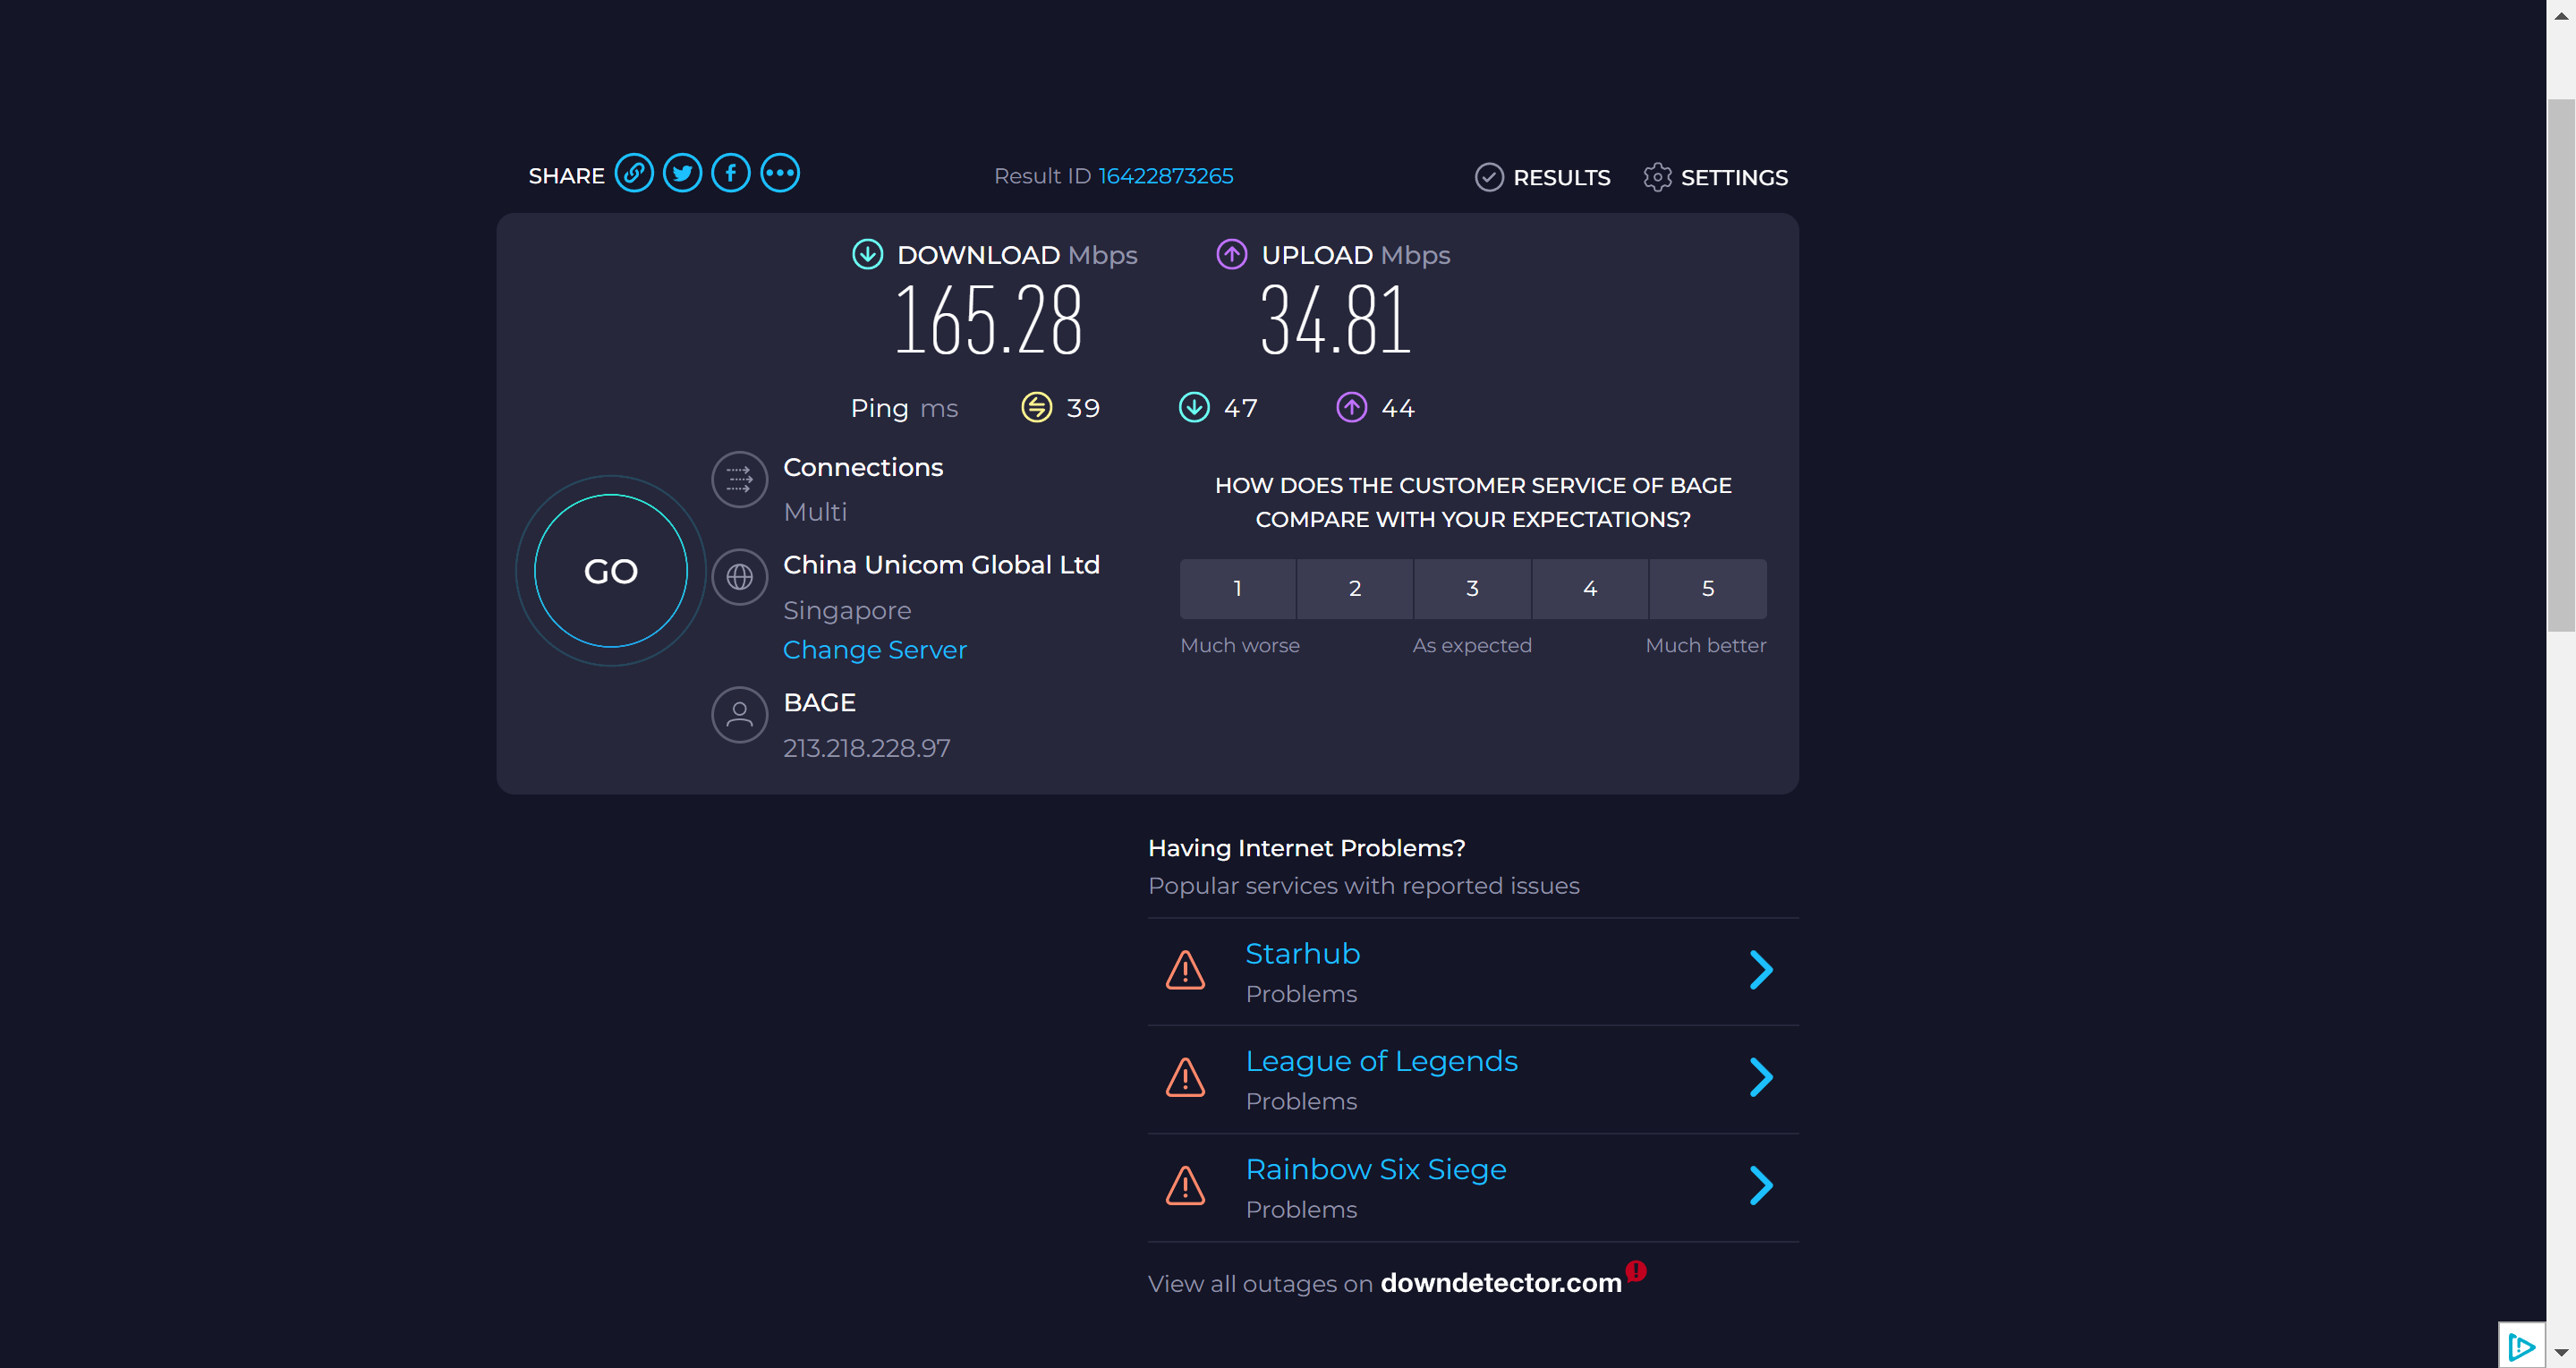This screenshot has width=2576, height=1368.
Task: Share result on Facebook
Action: [731, 174]
